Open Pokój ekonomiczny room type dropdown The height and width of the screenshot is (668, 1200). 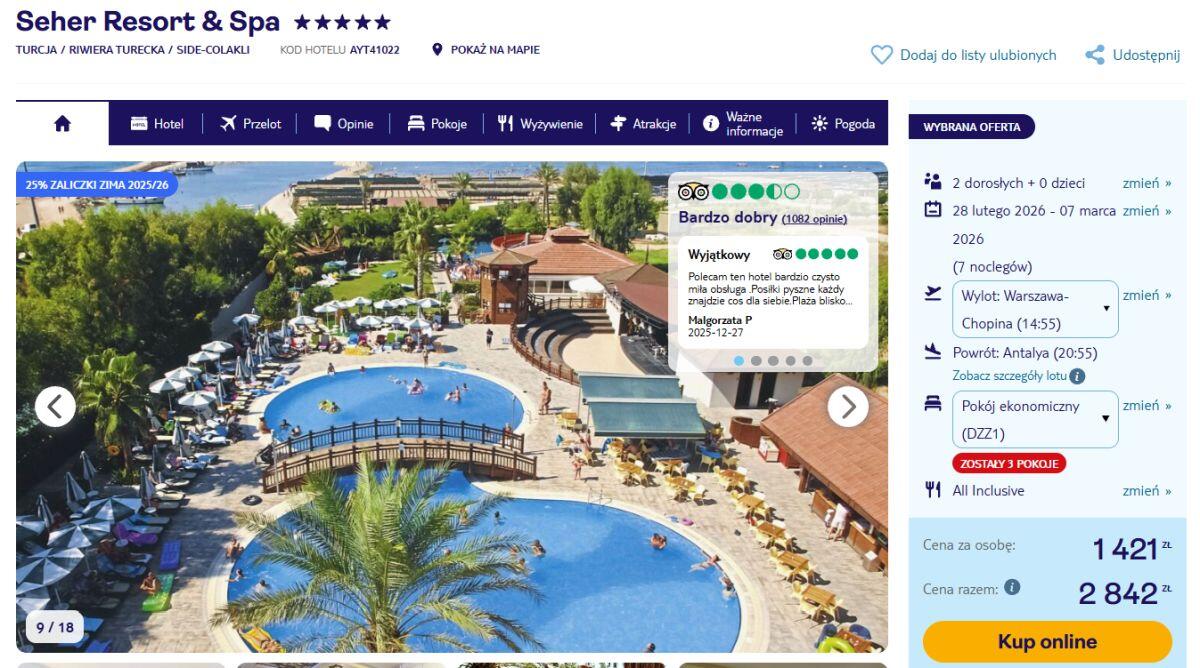pyautogui.click(x=1035, y=419)
